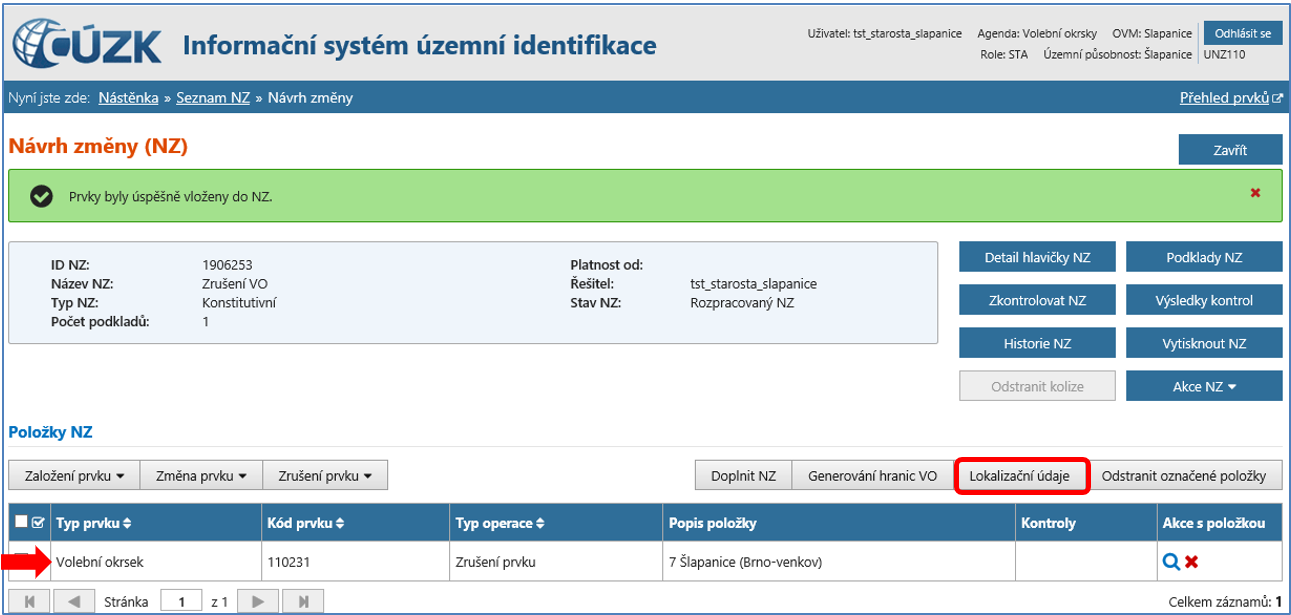Click the ČÚZK logo

[87, 44]
